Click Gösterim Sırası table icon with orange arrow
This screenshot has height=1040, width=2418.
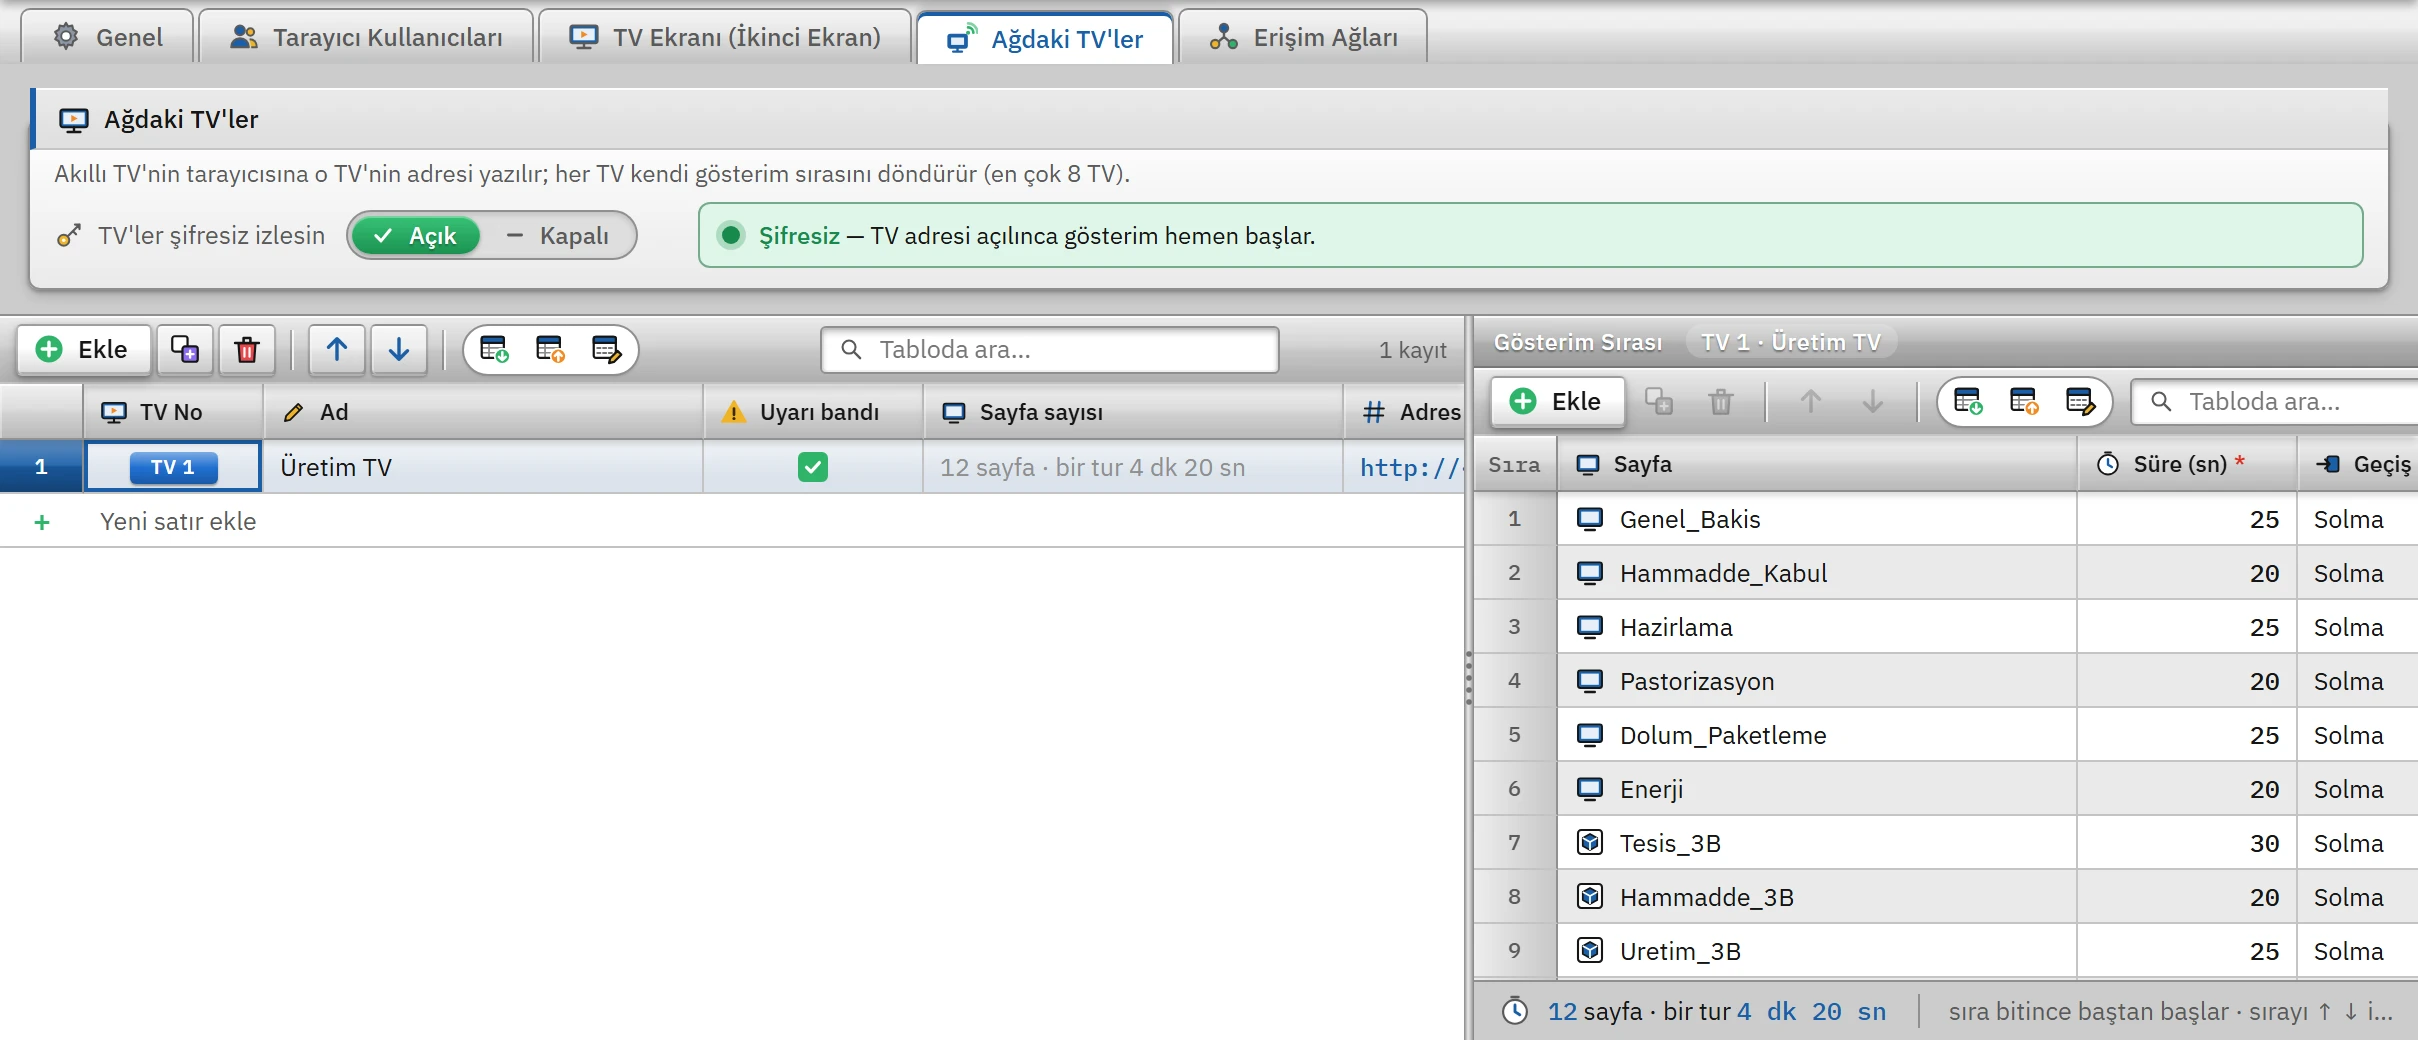click(2025, 401)
